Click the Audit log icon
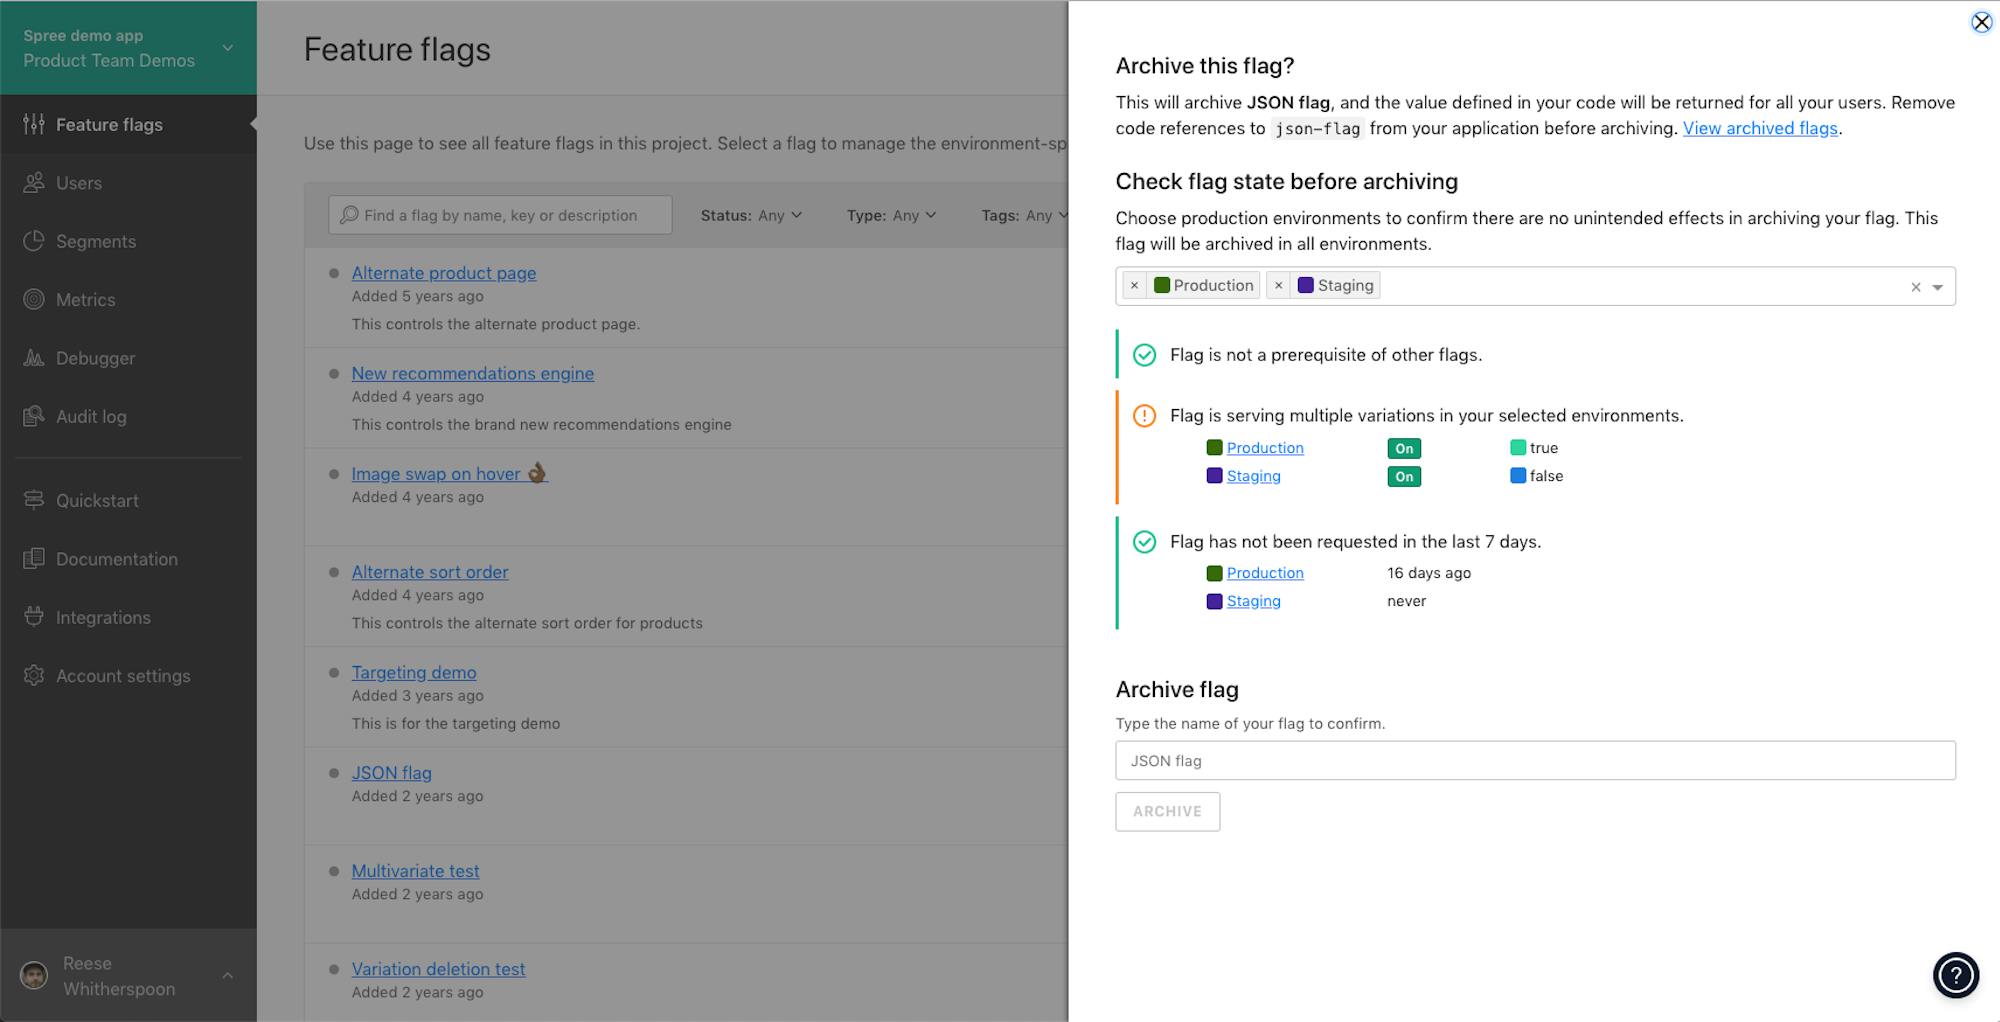Screen dimensions: 2000x1022 [x=34, y=416]
